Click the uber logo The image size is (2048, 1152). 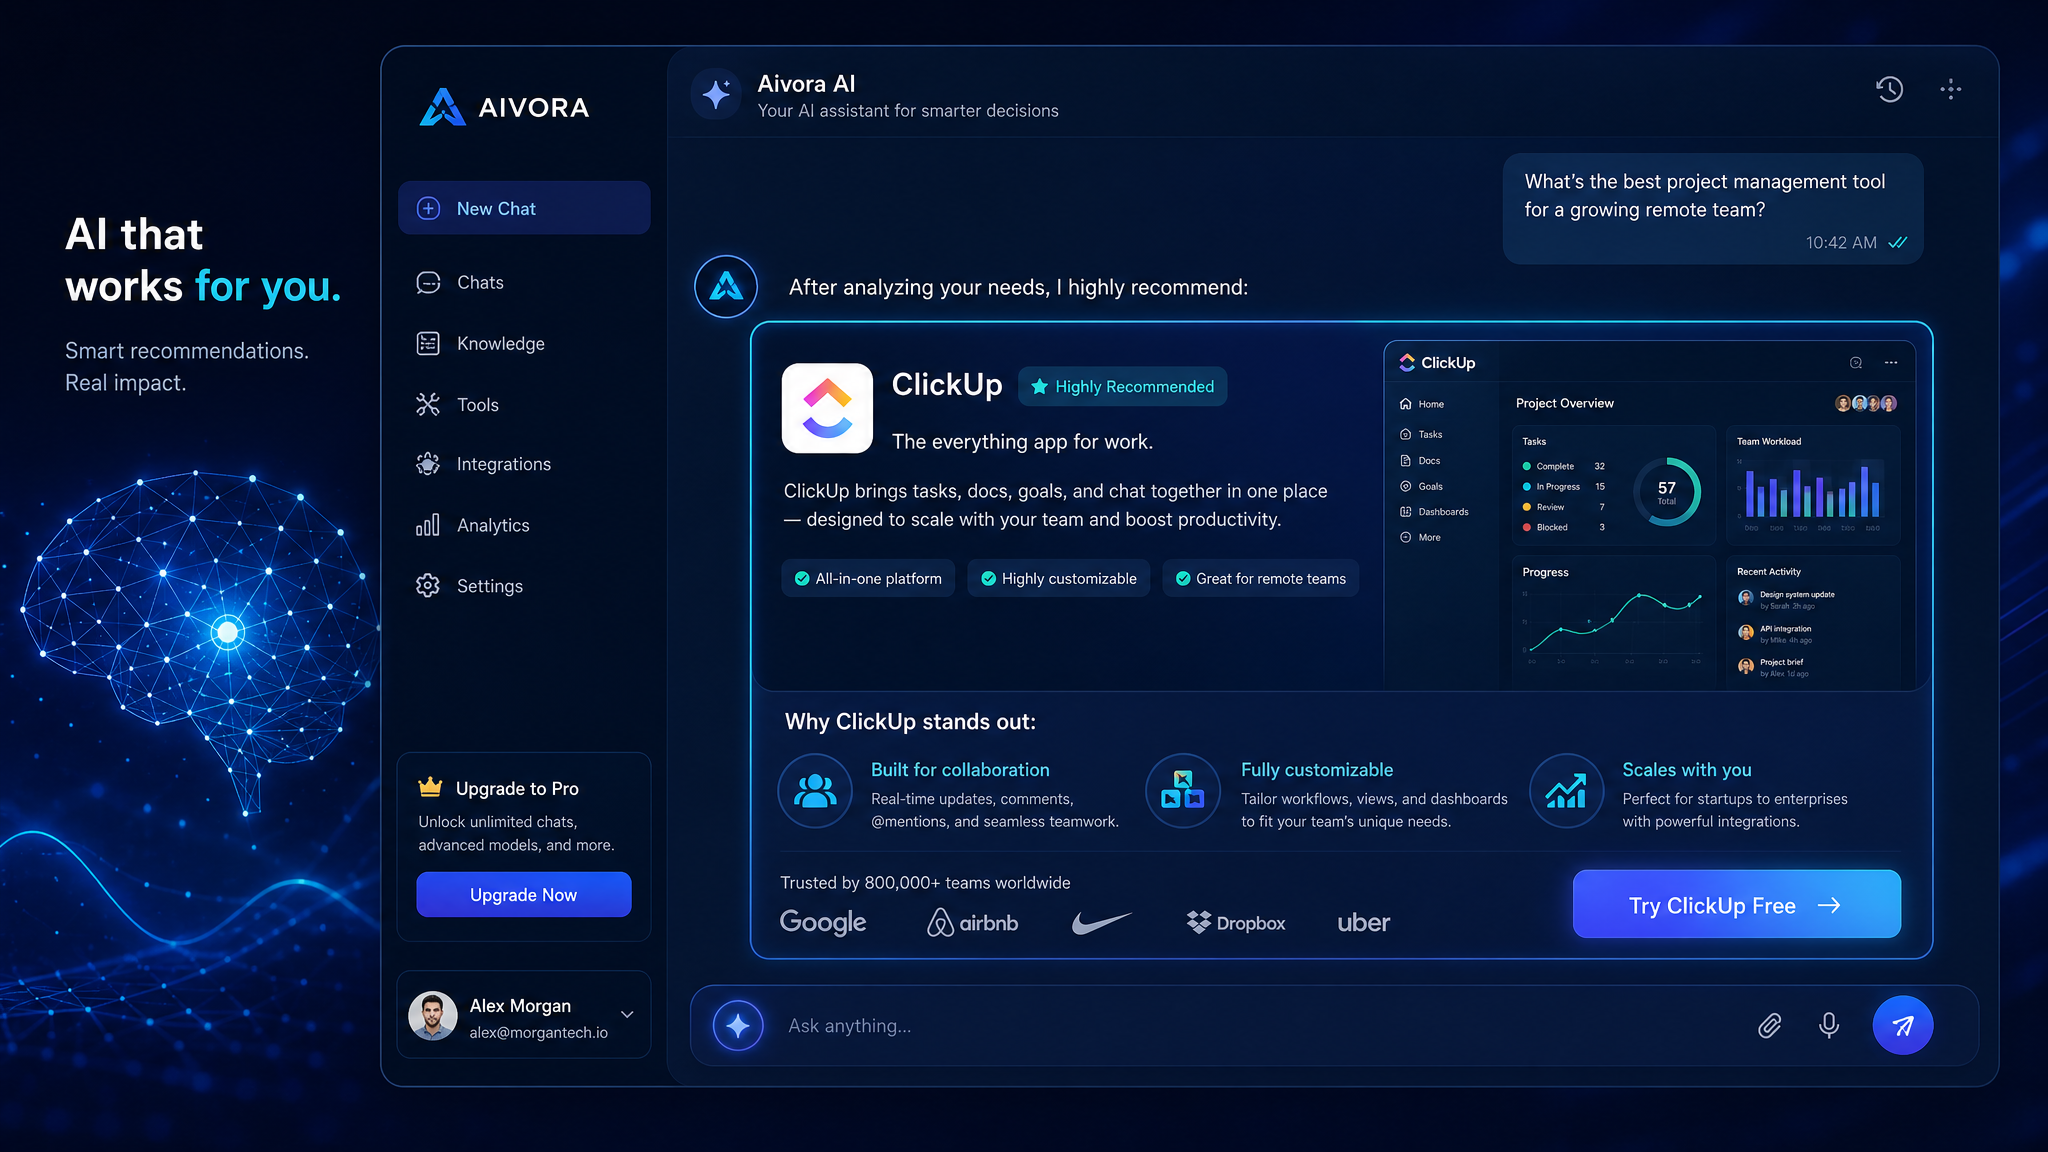click(1364, 922)
